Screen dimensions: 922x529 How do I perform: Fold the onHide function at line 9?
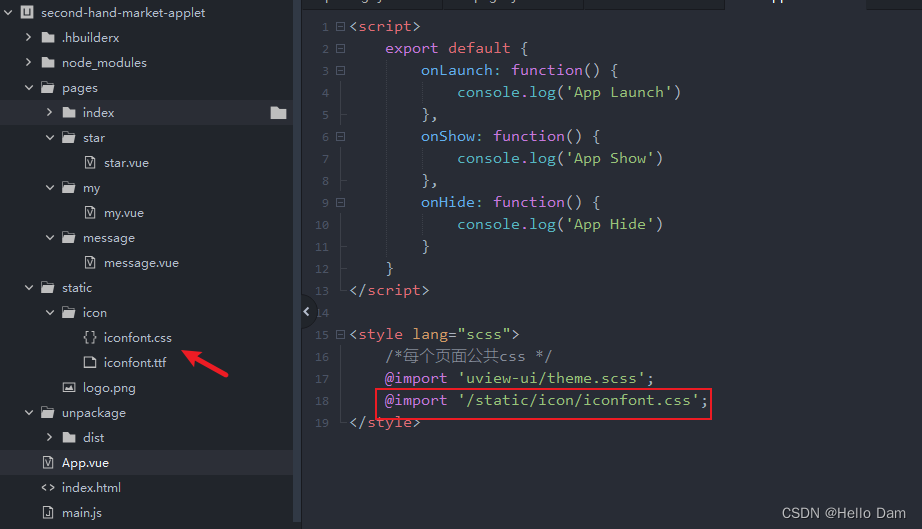click(x=340, y=202)
